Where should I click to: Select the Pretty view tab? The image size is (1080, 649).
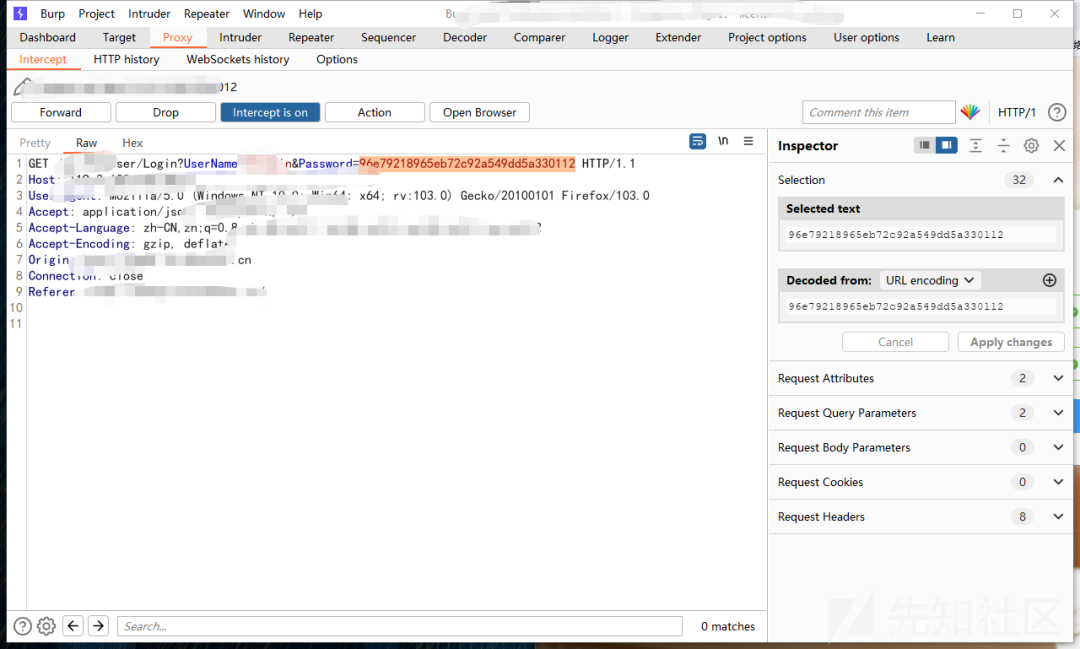pos(35,143)
